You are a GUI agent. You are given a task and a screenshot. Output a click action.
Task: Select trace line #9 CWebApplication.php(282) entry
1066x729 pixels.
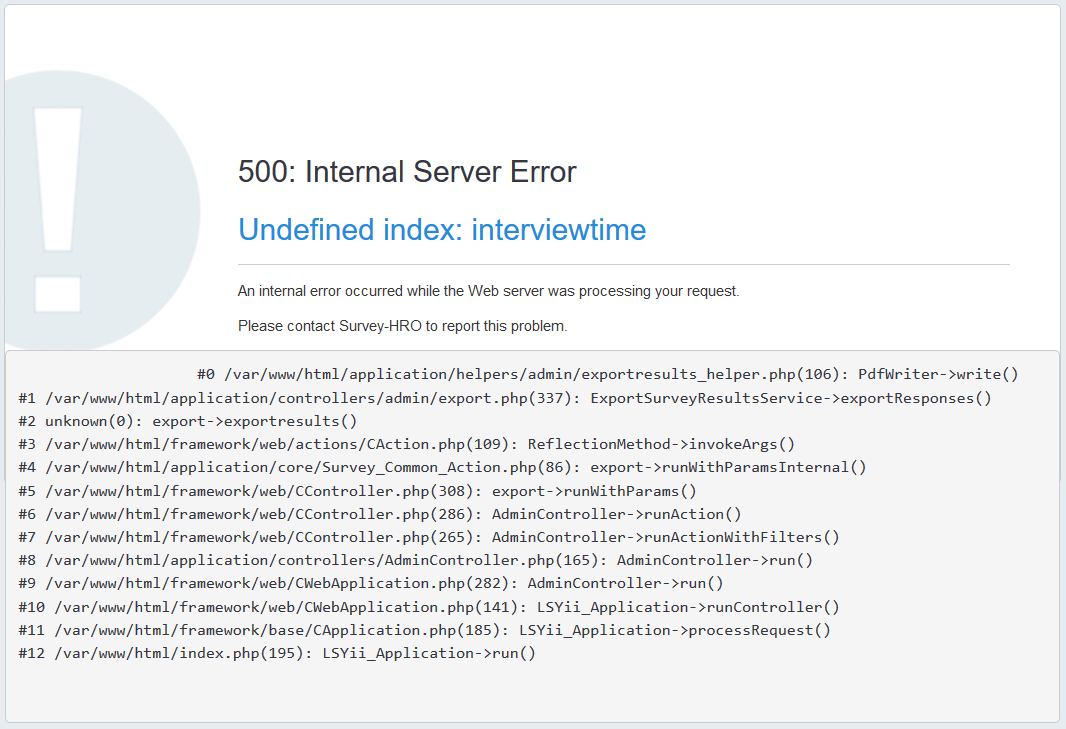pyautogui.click(x=370, y=583)
